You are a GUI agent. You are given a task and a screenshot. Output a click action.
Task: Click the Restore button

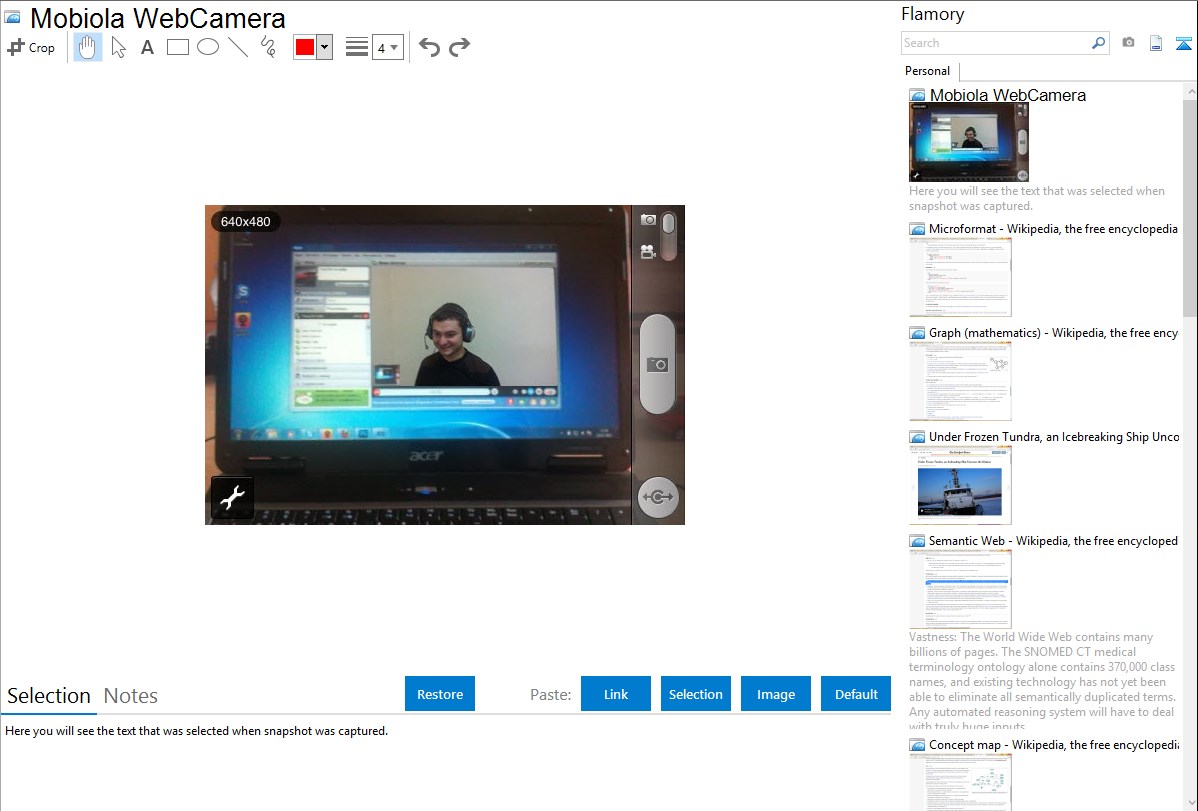(x=440, y=694)
